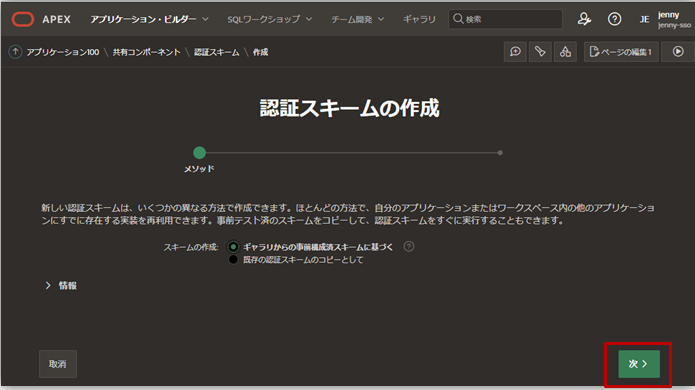Open the アプリケーション・ビルダー menu
The image size is (695, 390).
[x=143, y=19]
